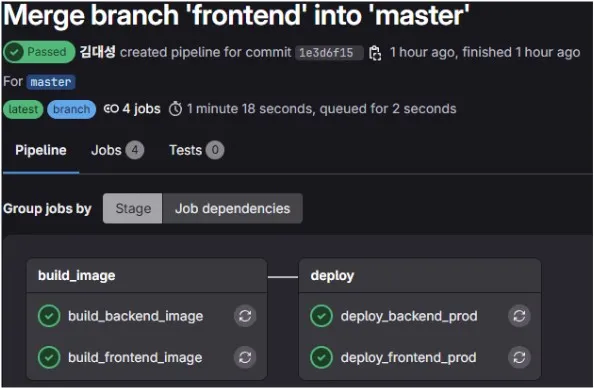Open the Jobs tab
Screen dimensions: 594x388
(117, 150)
